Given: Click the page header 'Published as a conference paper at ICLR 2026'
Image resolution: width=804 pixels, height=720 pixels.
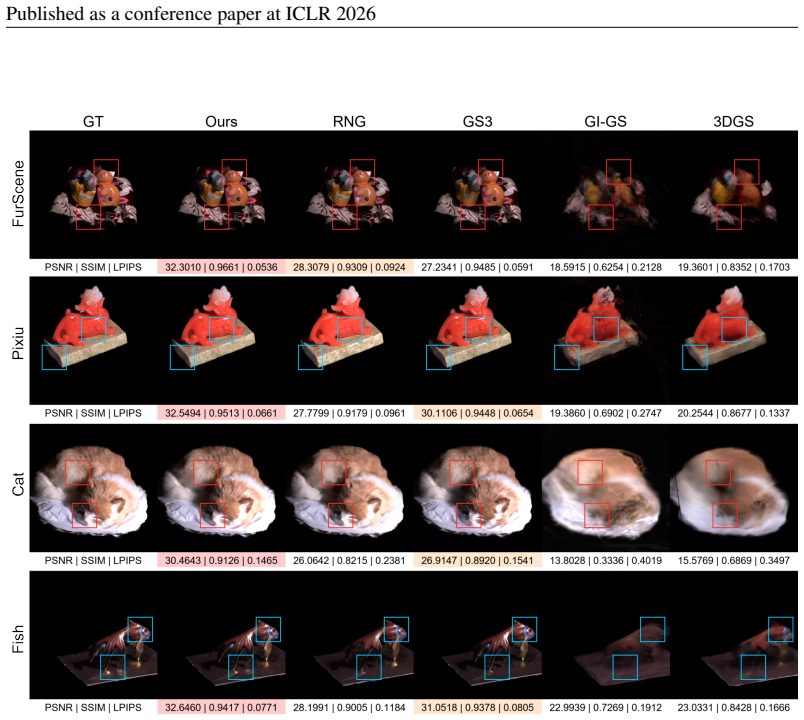Looking at the screenshot, I should click(x=191, y=14).
